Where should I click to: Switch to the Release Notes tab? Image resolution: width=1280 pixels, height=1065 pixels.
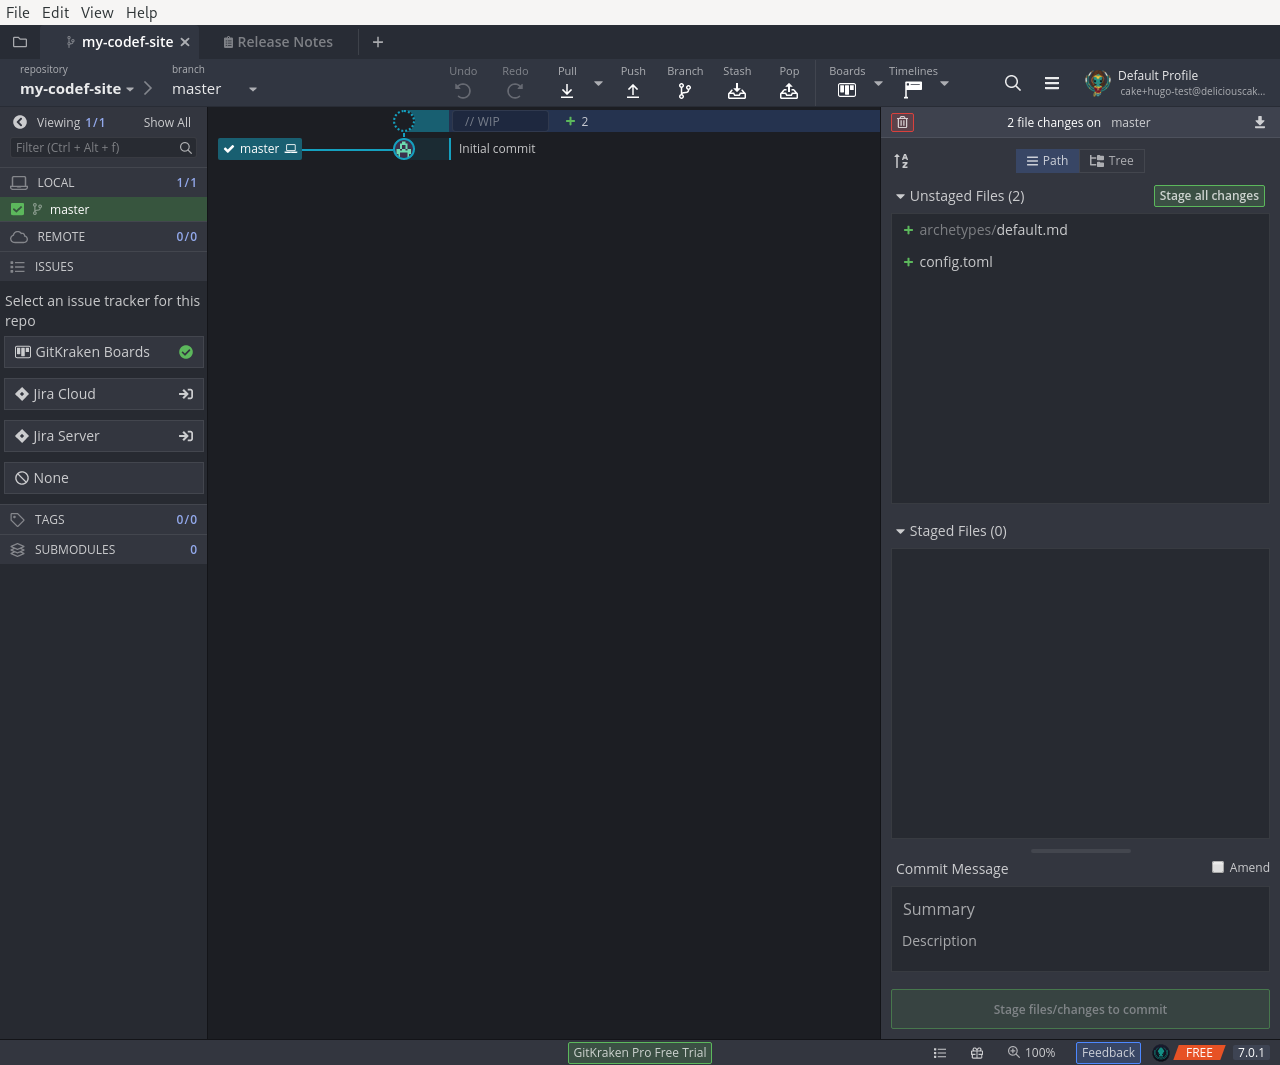277,42
